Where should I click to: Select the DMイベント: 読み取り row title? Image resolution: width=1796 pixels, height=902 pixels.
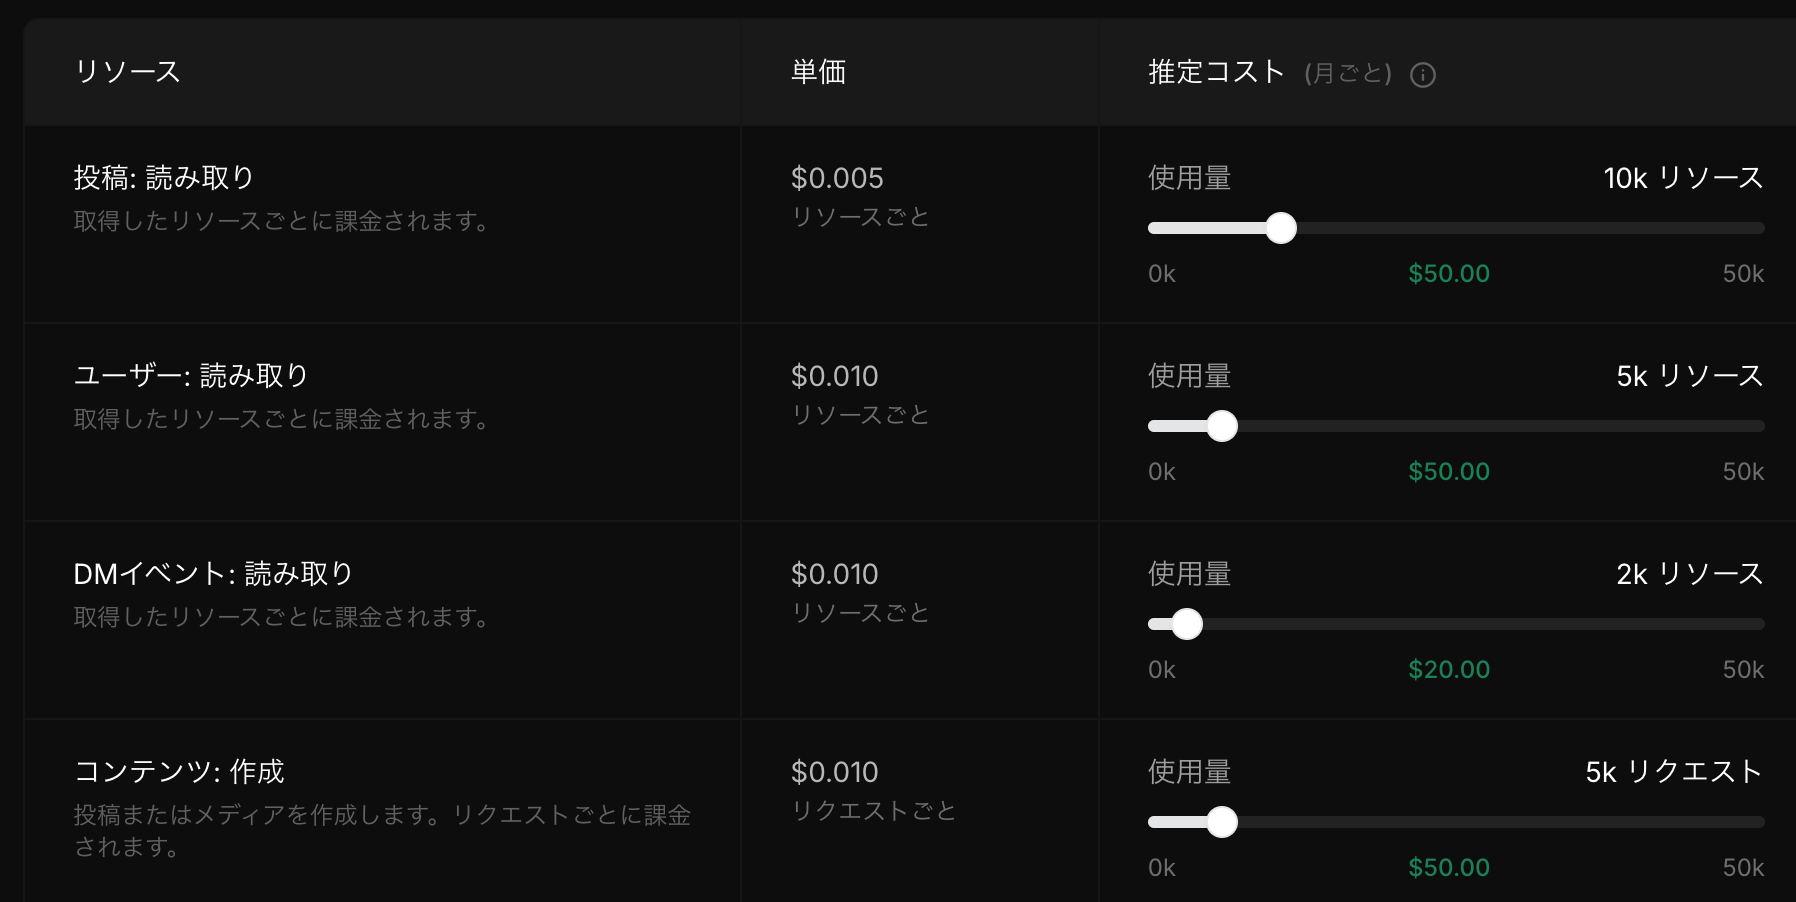point(213,574)
